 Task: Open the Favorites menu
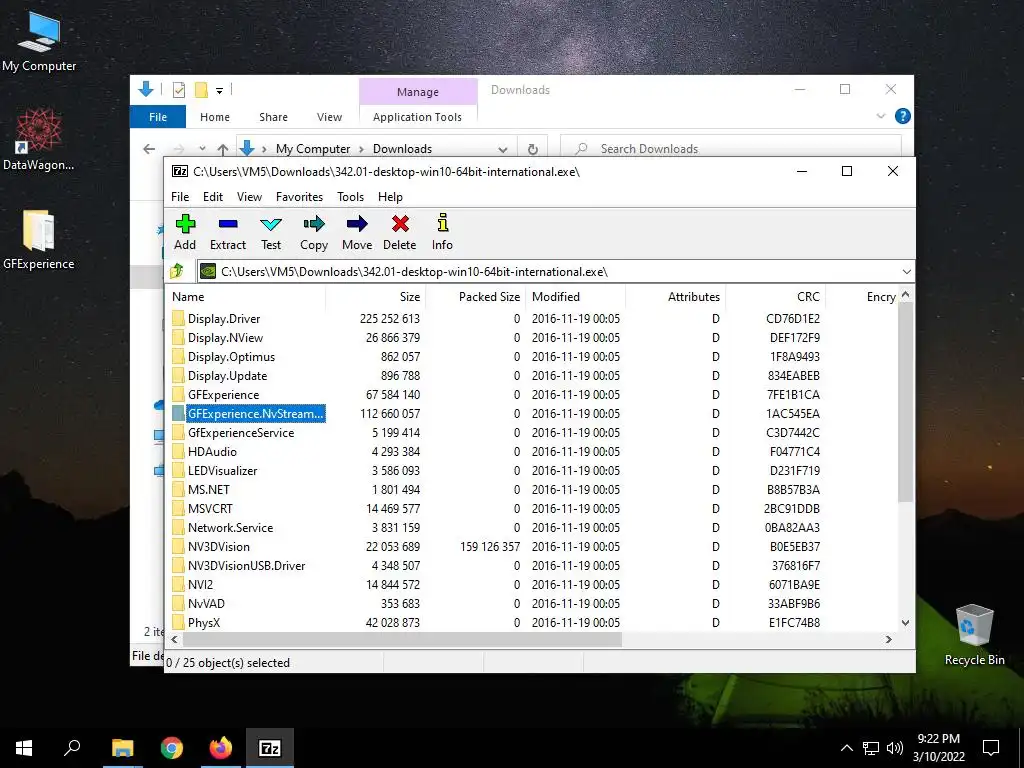click(299, 197)
